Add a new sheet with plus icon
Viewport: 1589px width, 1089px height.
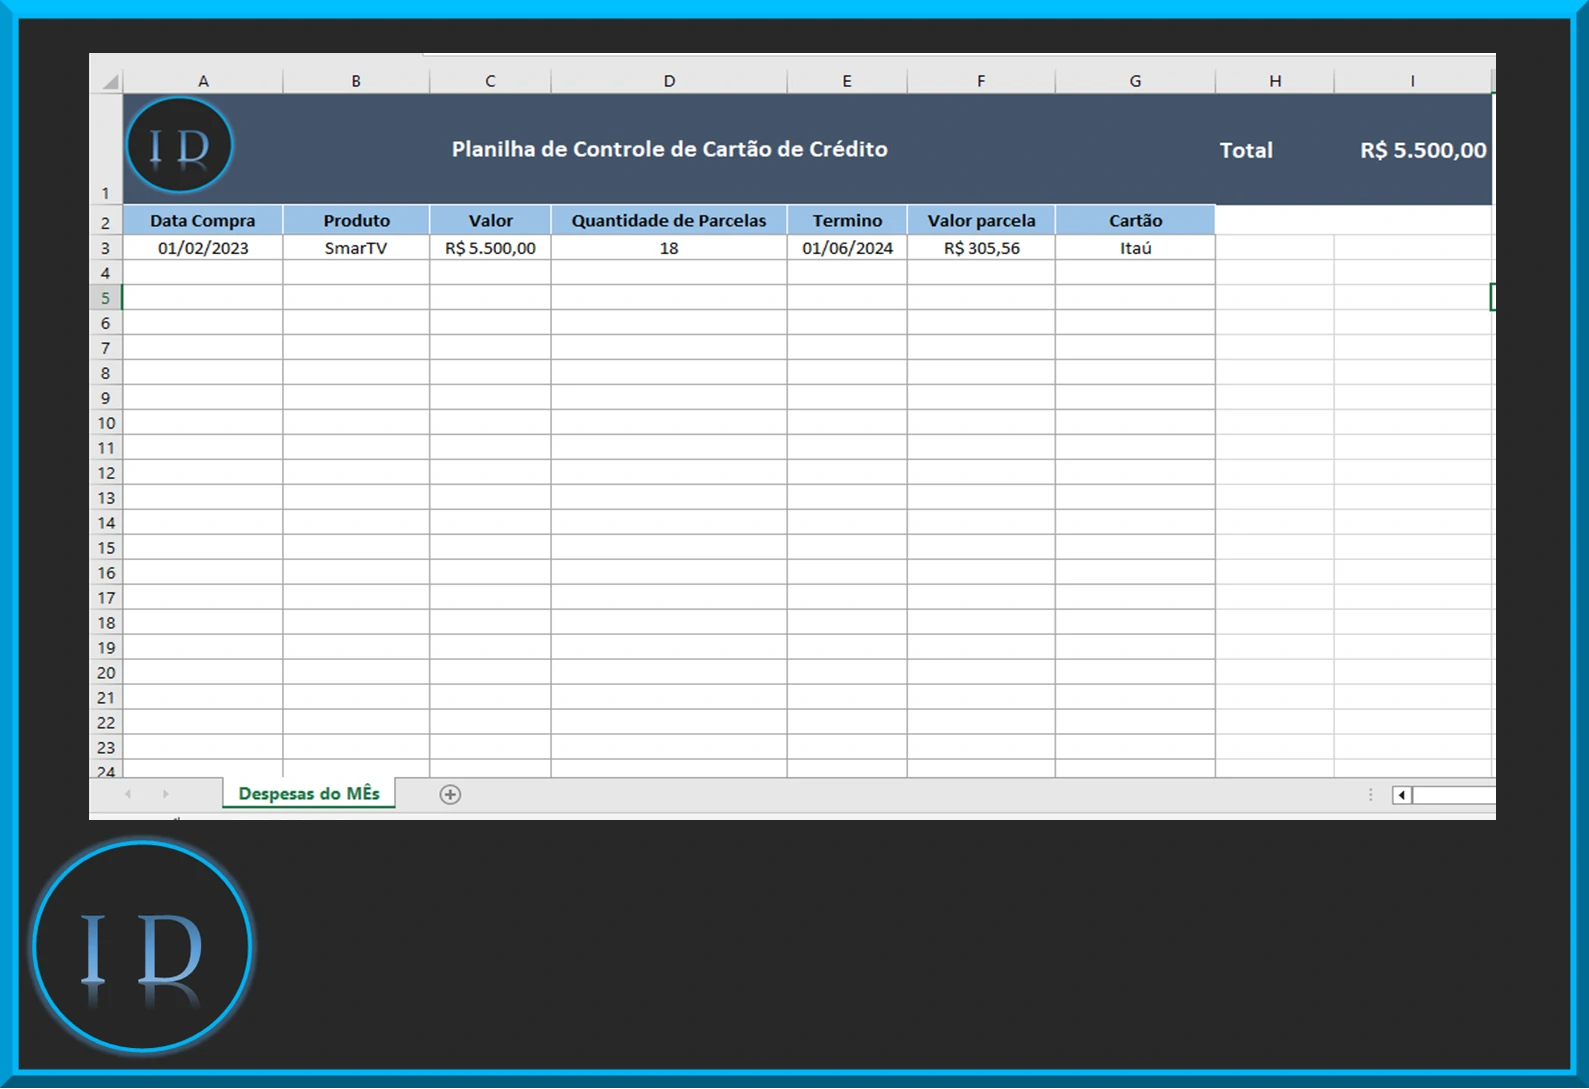[450, 794]
